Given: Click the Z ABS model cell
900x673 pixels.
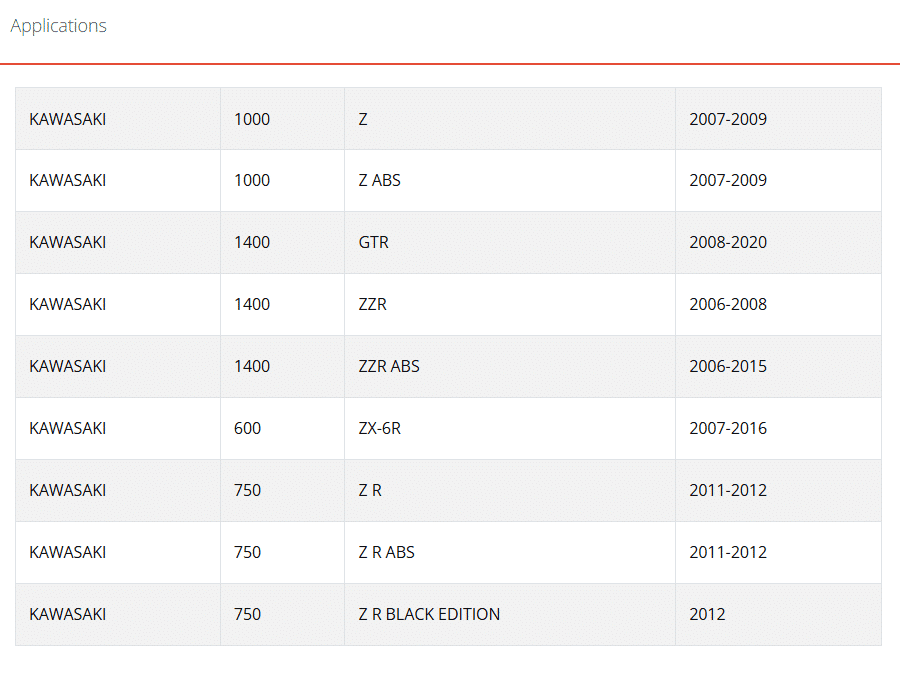Looking at the screenshot, I should tap(379, 180).
